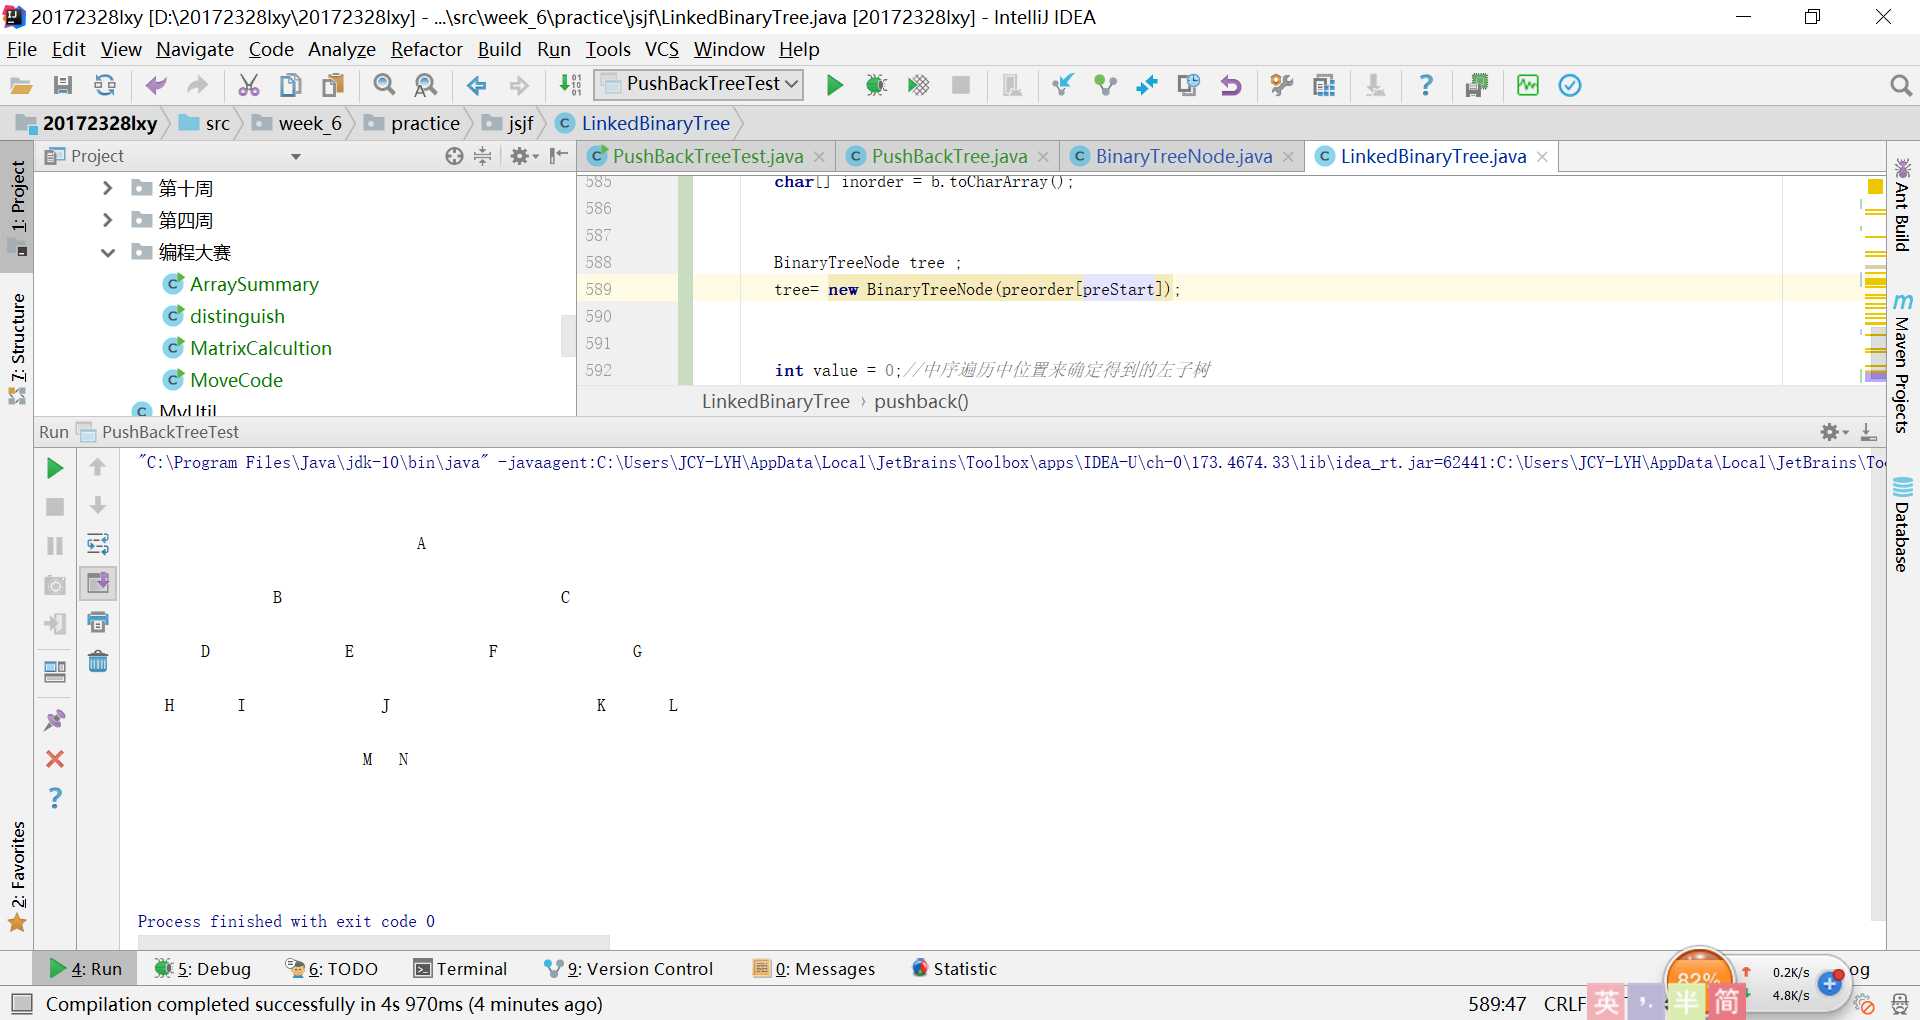The height and width of the screenshot is (1020, 1920).
Task: Run with coverage icon in toolbar
Action: 919,86
